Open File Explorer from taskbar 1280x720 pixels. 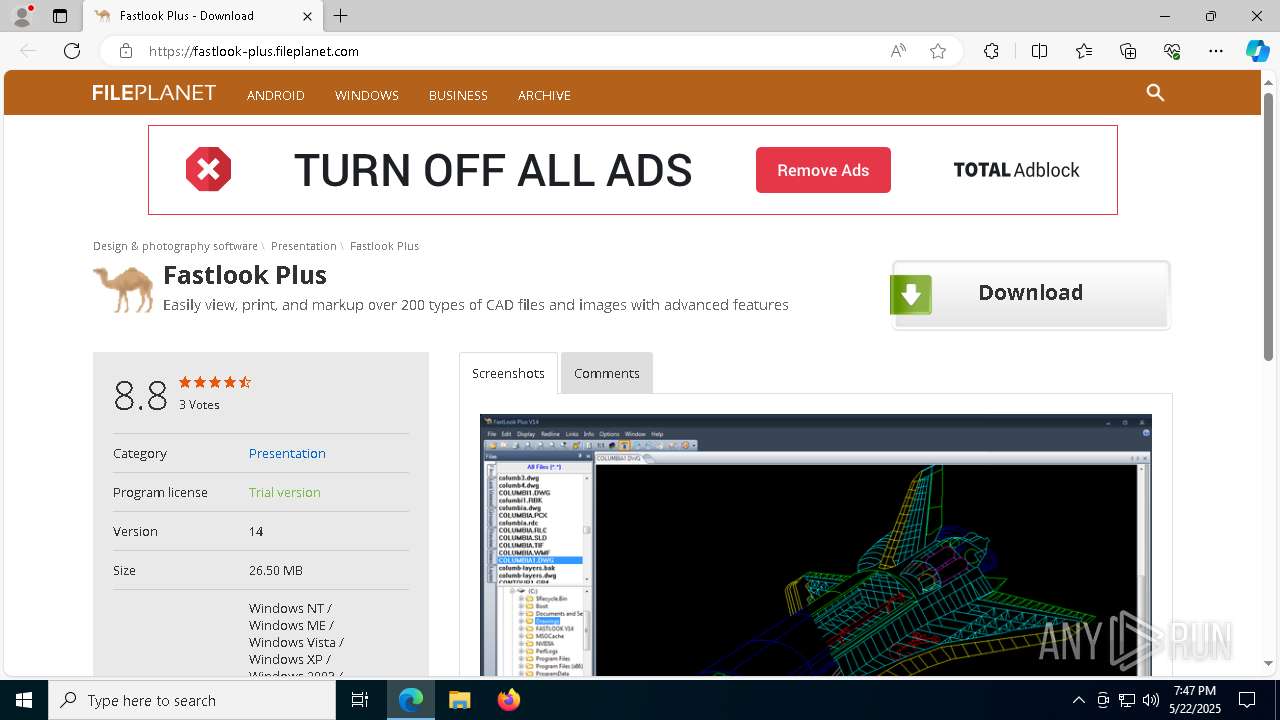[459, 700]
